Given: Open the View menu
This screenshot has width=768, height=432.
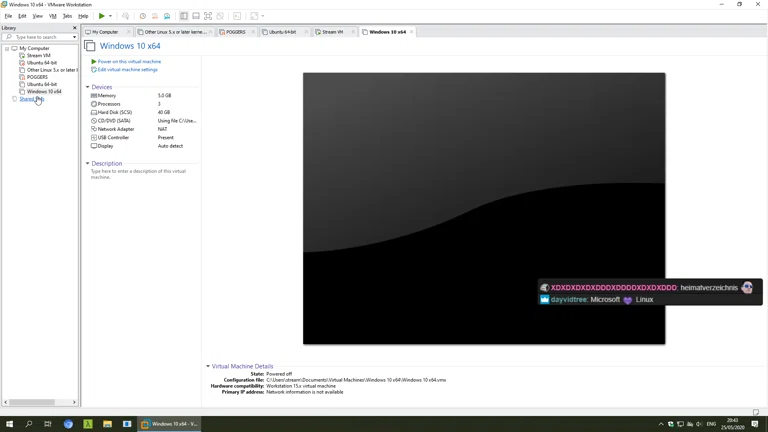Looking at the screenshot, I should [38, 16].
